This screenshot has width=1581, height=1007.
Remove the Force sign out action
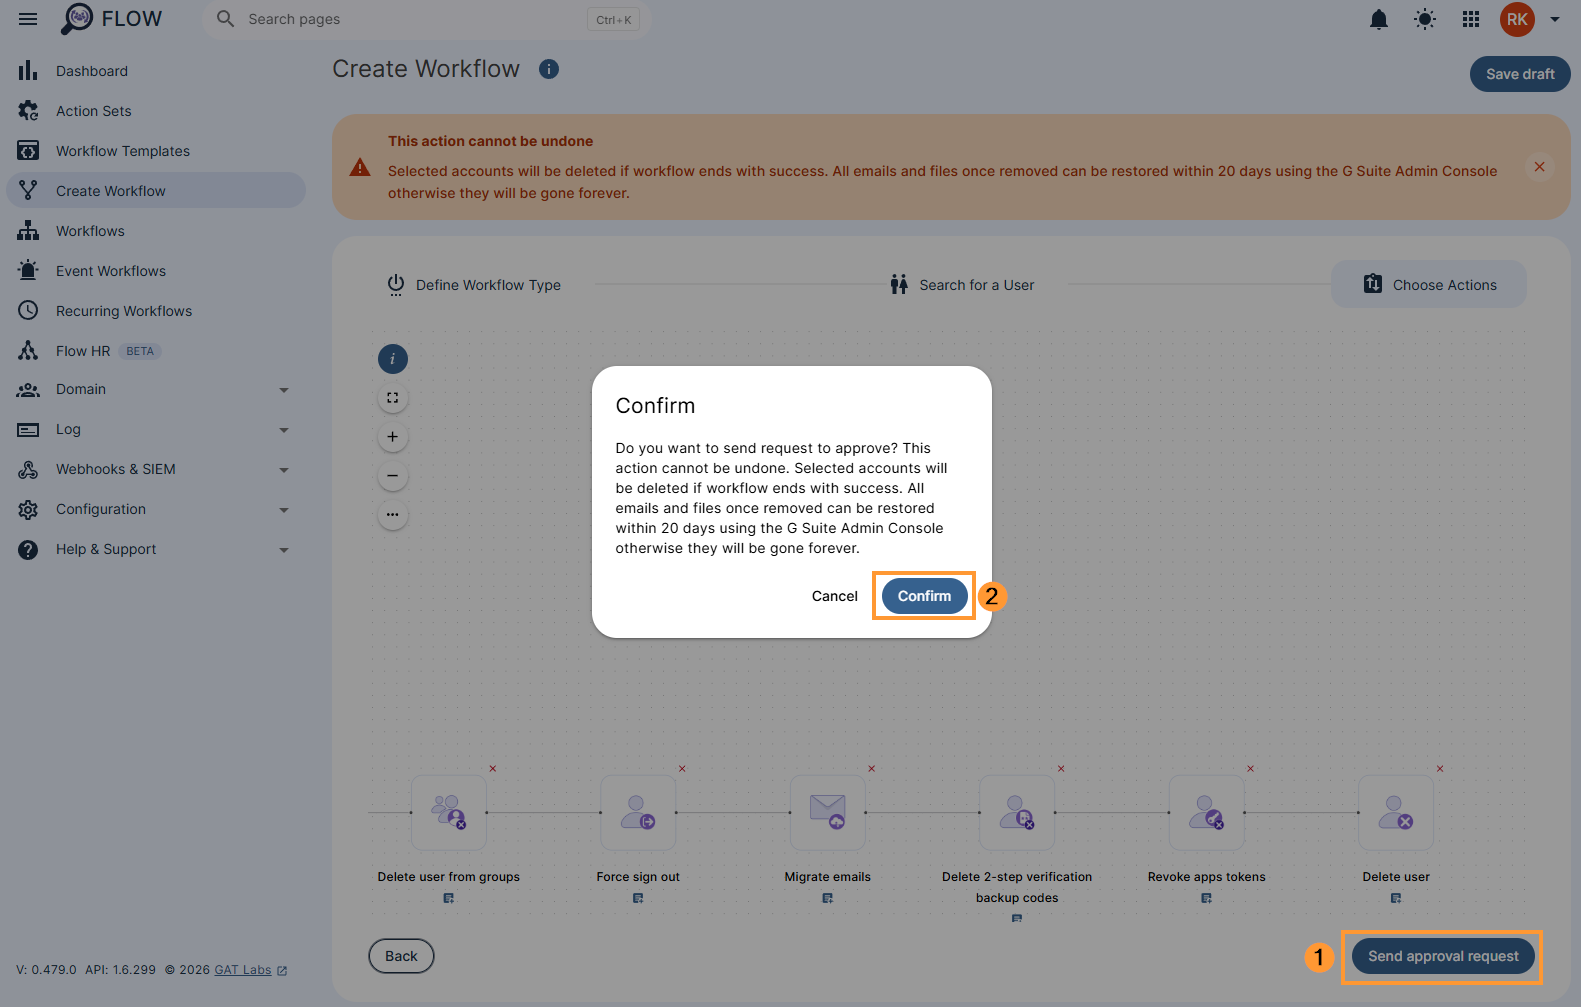682,769
